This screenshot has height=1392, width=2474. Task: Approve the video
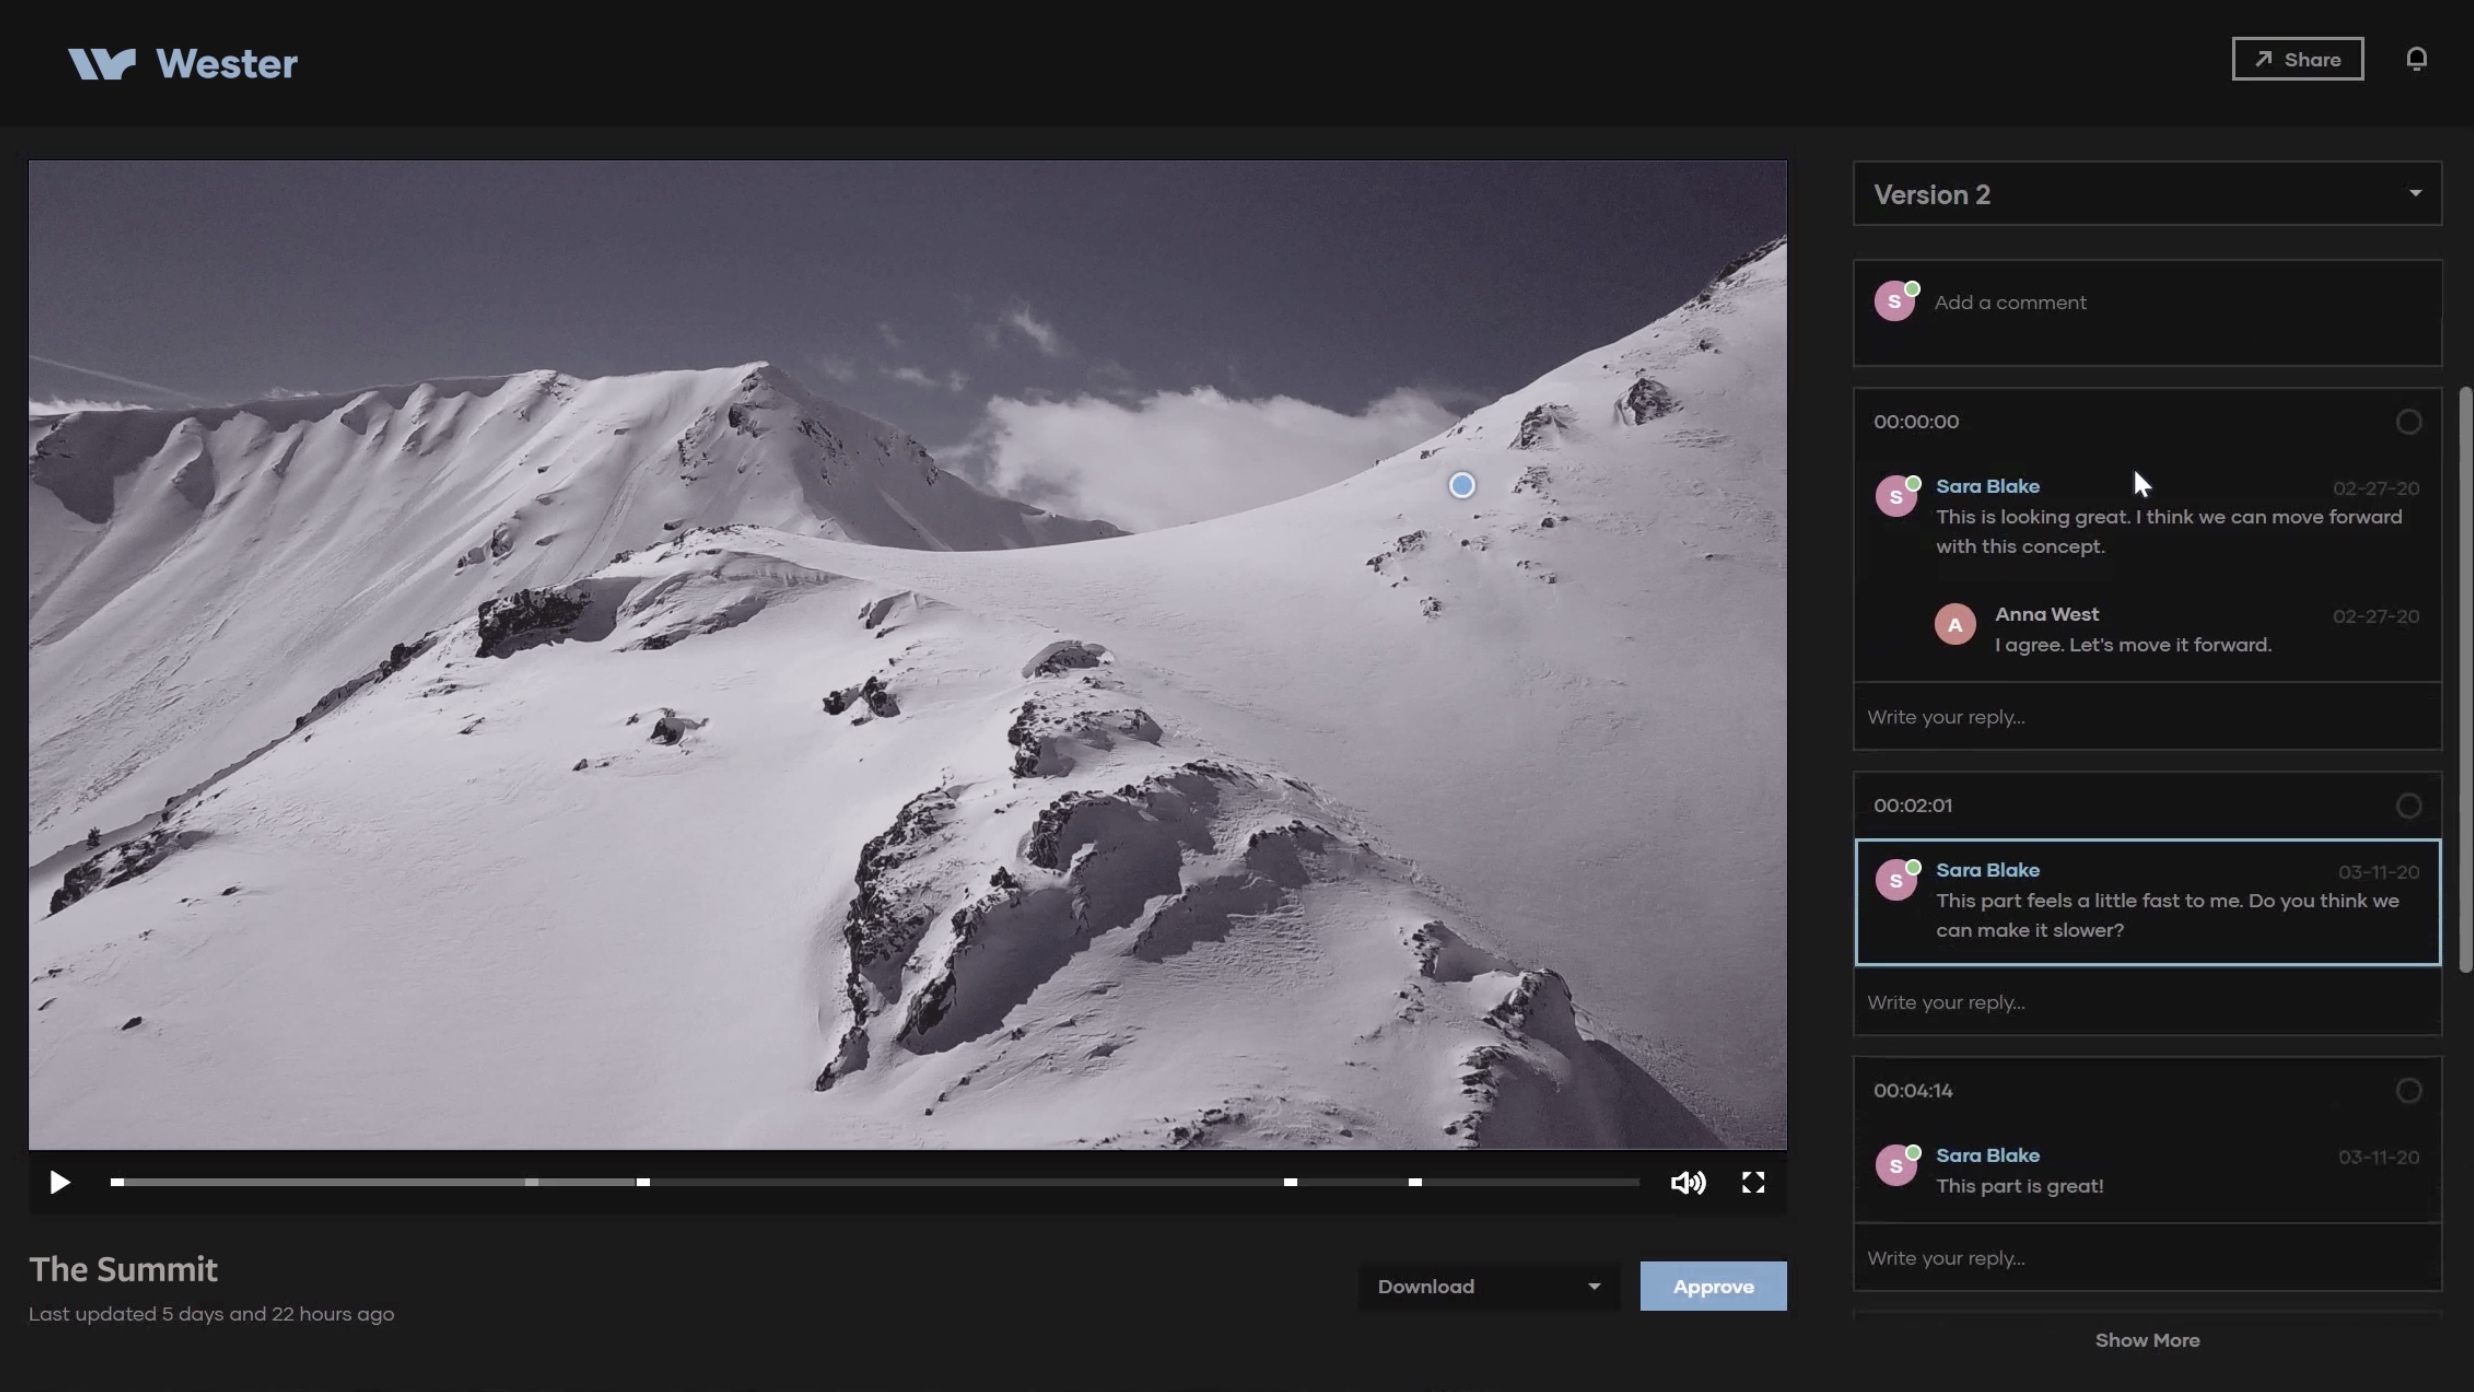[1712, 1286]
